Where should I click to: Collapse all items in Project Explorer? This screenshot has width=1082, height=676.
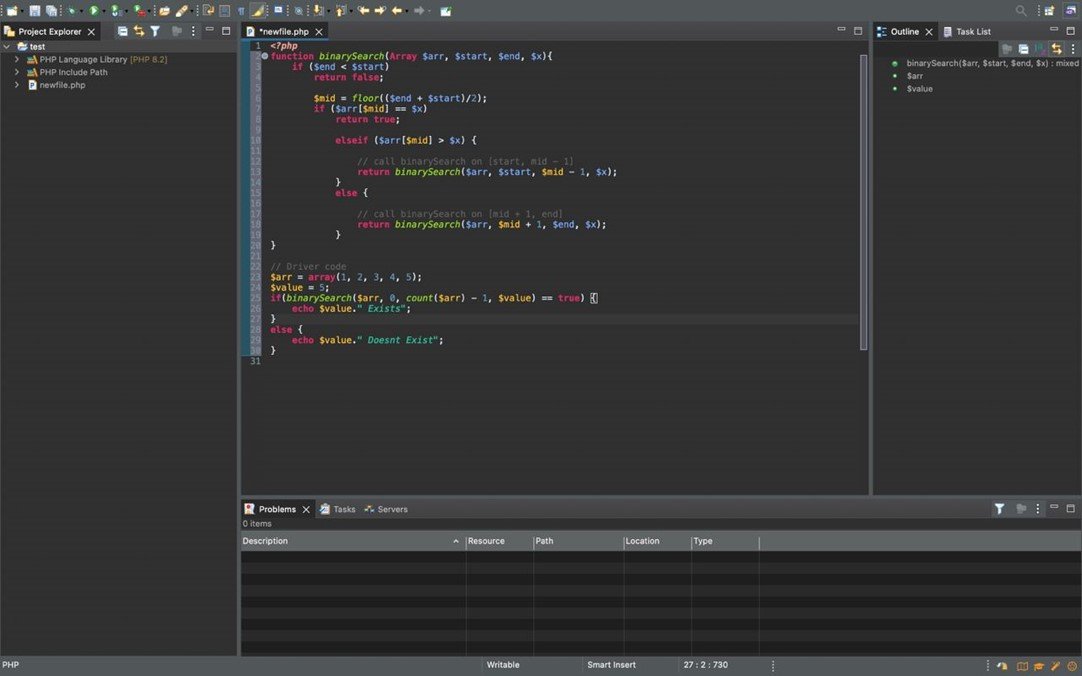(x=122, y=31)
